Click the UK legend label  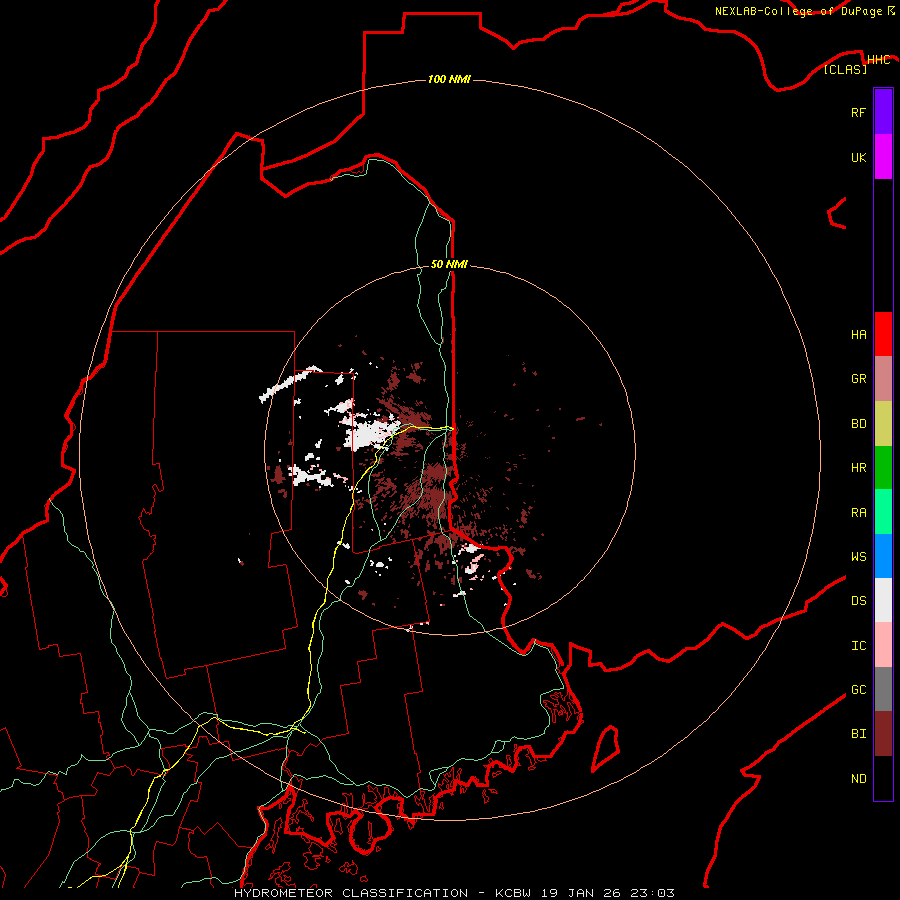tap(858, 157)
